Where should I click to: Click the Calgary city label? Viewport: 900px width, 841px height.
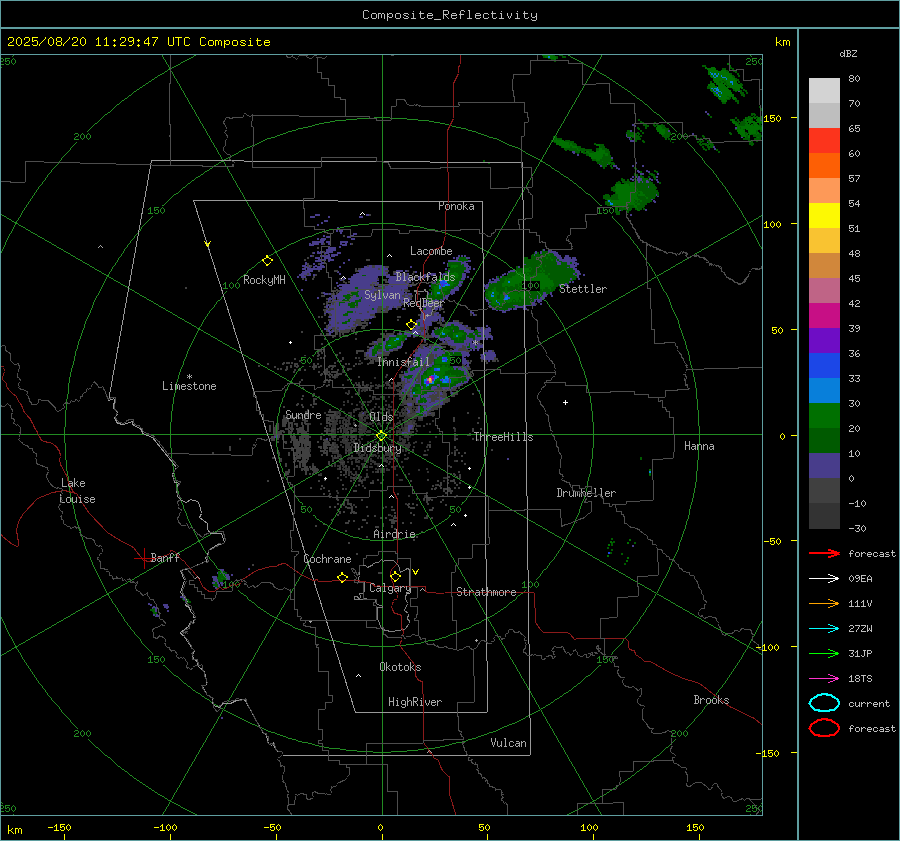390,588
